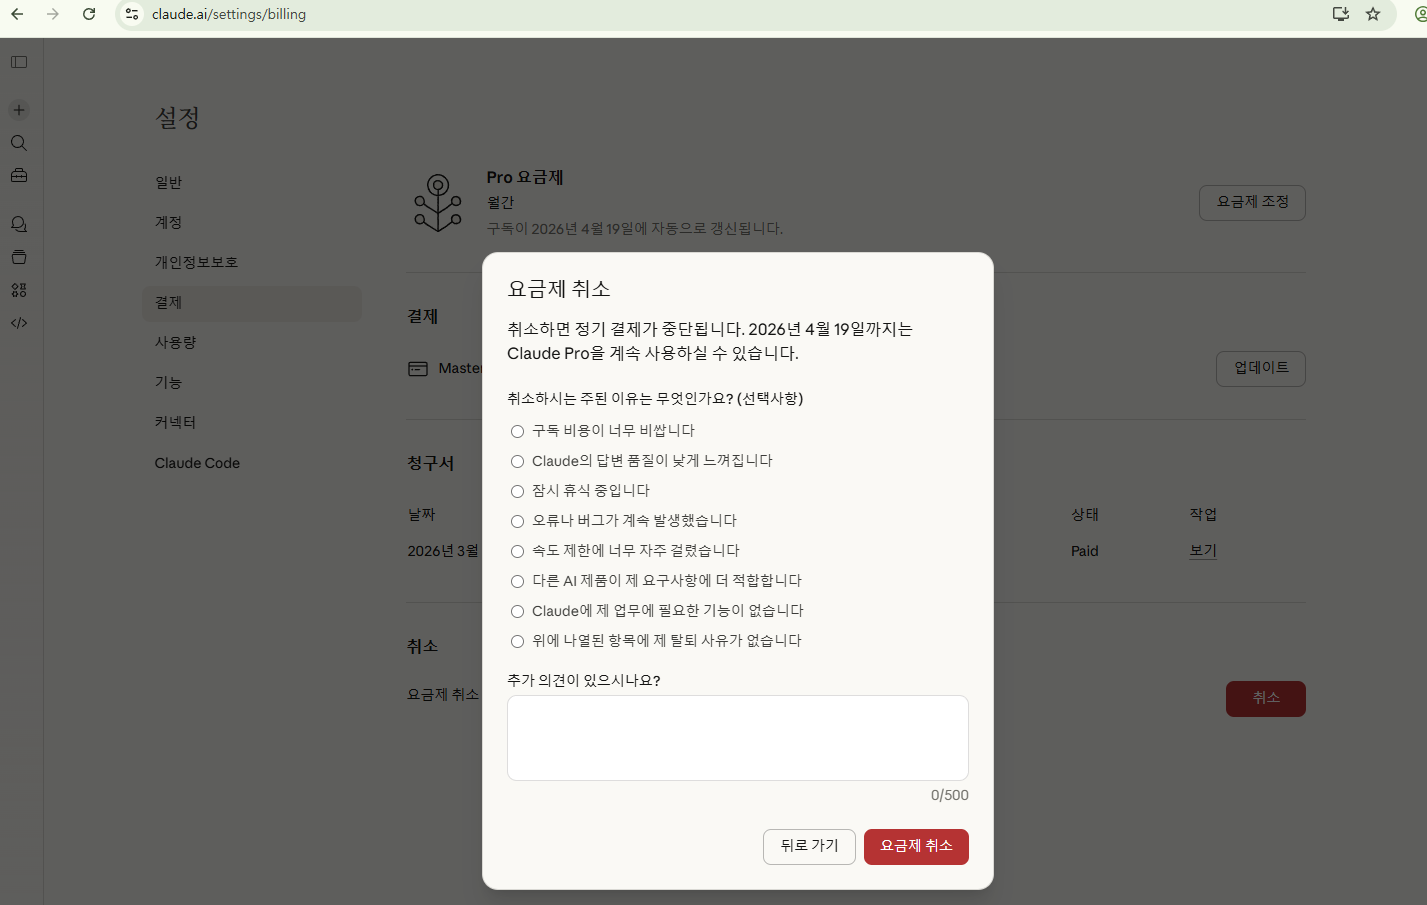Start a new chat with plus icon
This screenshot has height=905, width=1427.
click(x=19, y=110)
